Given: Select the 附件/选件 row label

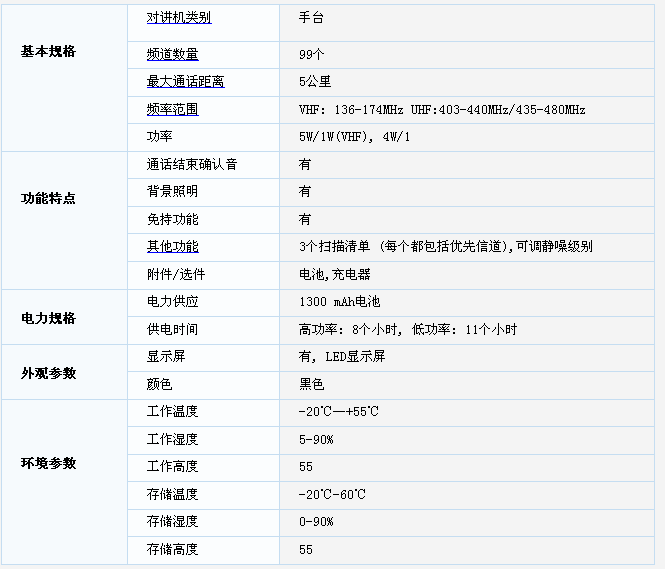Looking at the screenshot, I should click(x=175, y=274).
